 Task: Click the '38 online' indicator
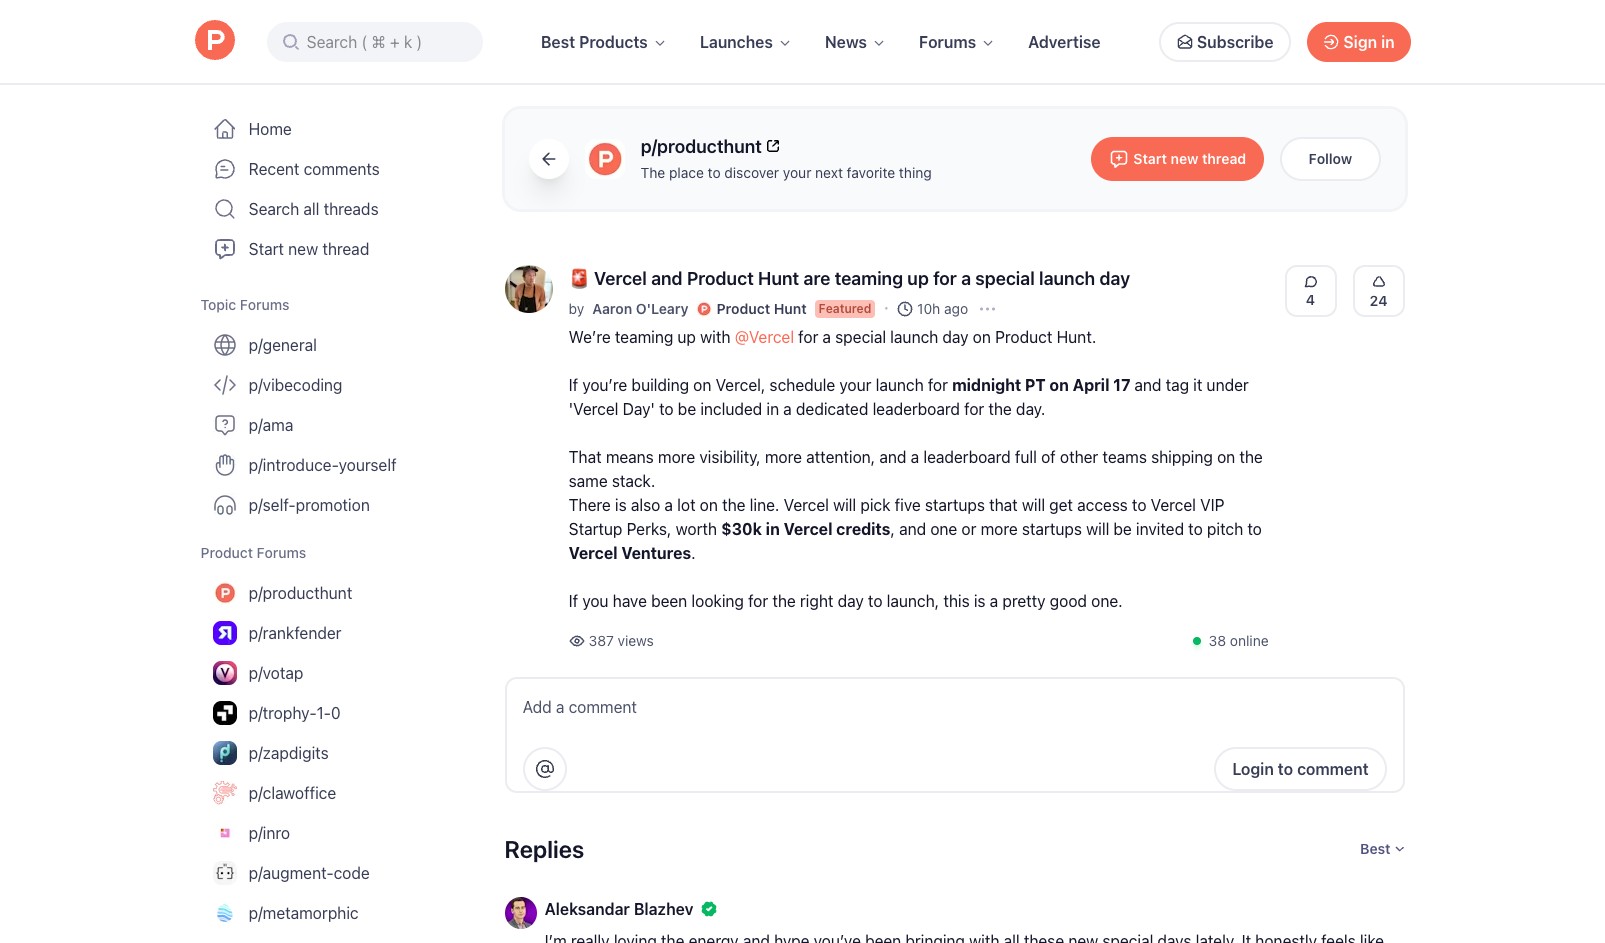[x=1230, y=641]
